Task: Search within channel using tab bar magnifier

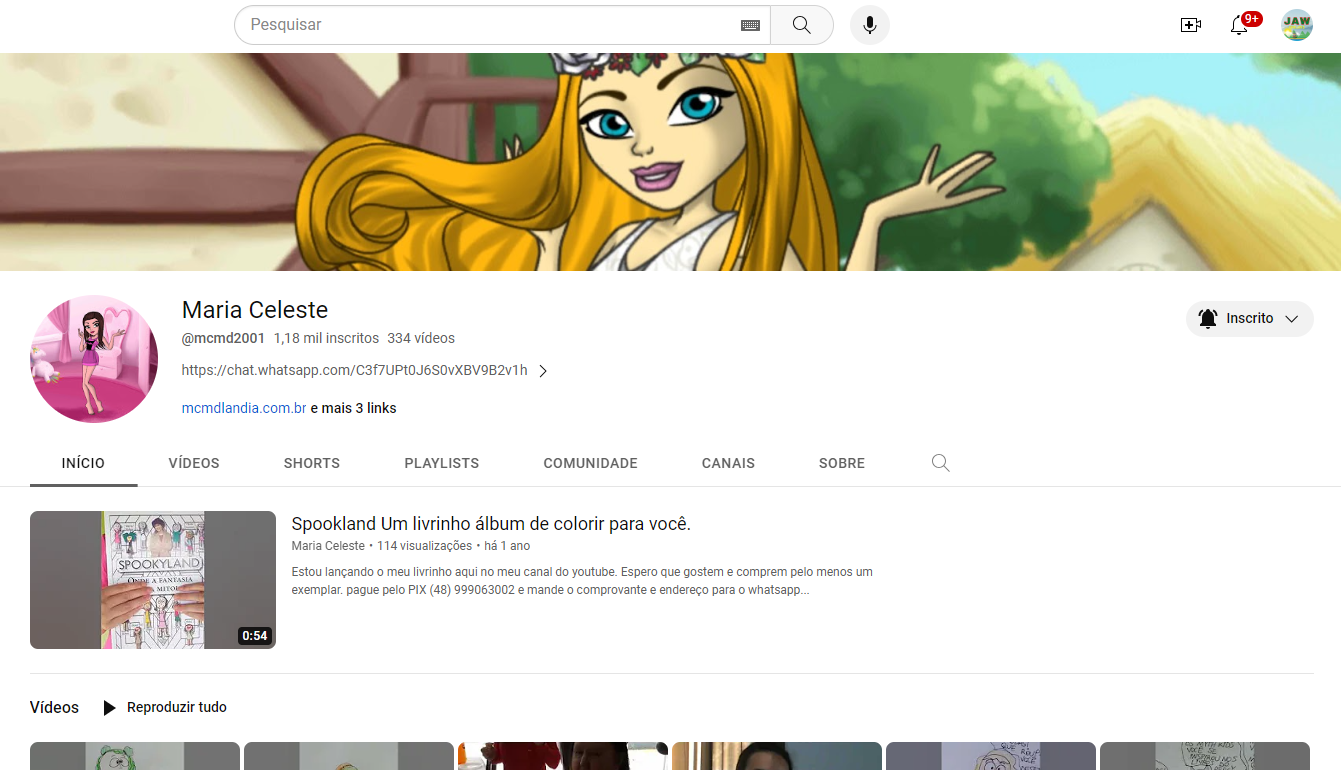Action: tap(940, 463)
